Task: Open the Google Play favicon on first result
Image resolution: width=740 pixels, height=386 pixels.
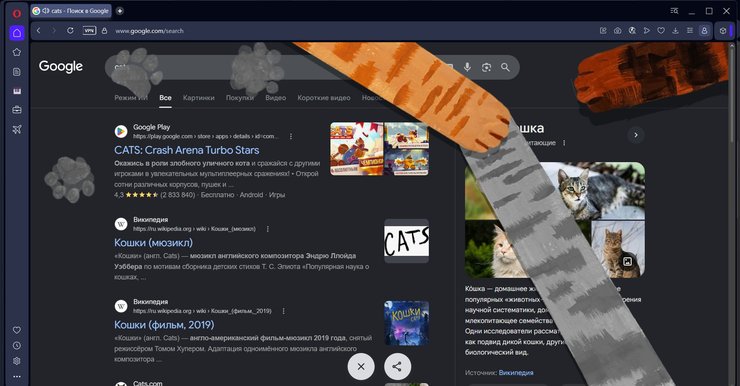Action: 121,132
